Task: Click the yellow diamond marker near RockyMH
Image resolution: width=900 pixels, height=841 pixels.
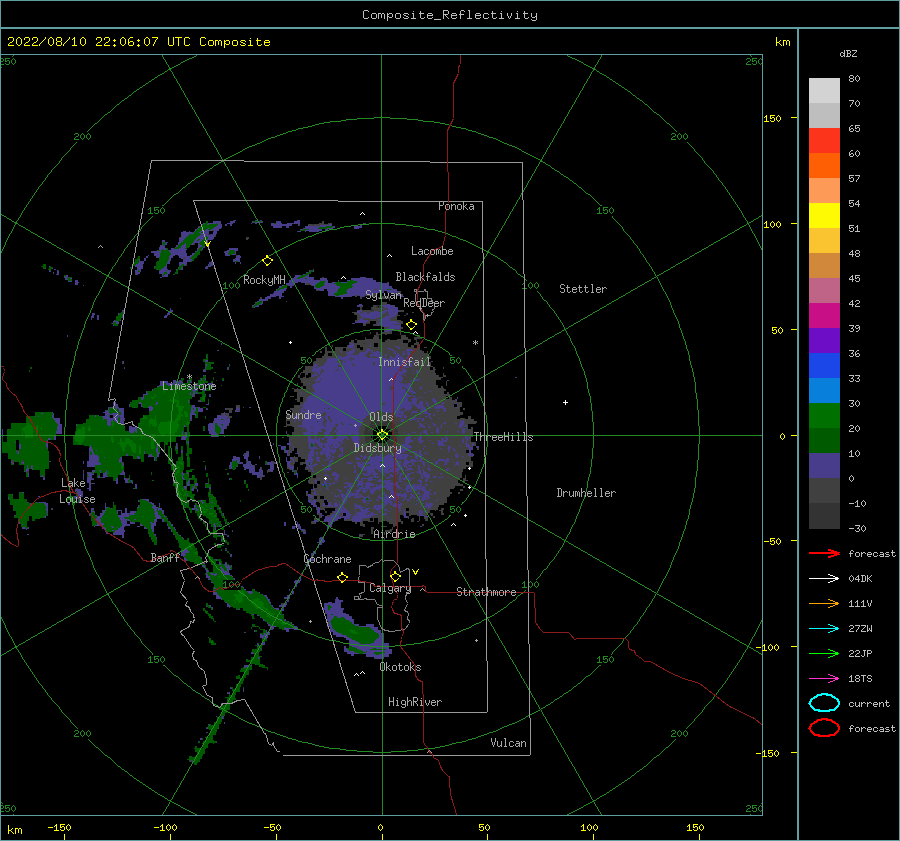Action: pyautogui.click(x=267, y=261)
